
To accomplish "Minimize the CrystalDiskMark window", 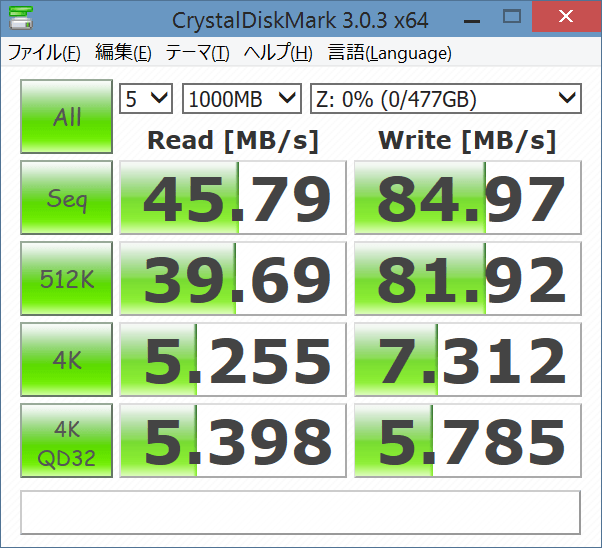I will pyautogui.click(x=464, y=18).
